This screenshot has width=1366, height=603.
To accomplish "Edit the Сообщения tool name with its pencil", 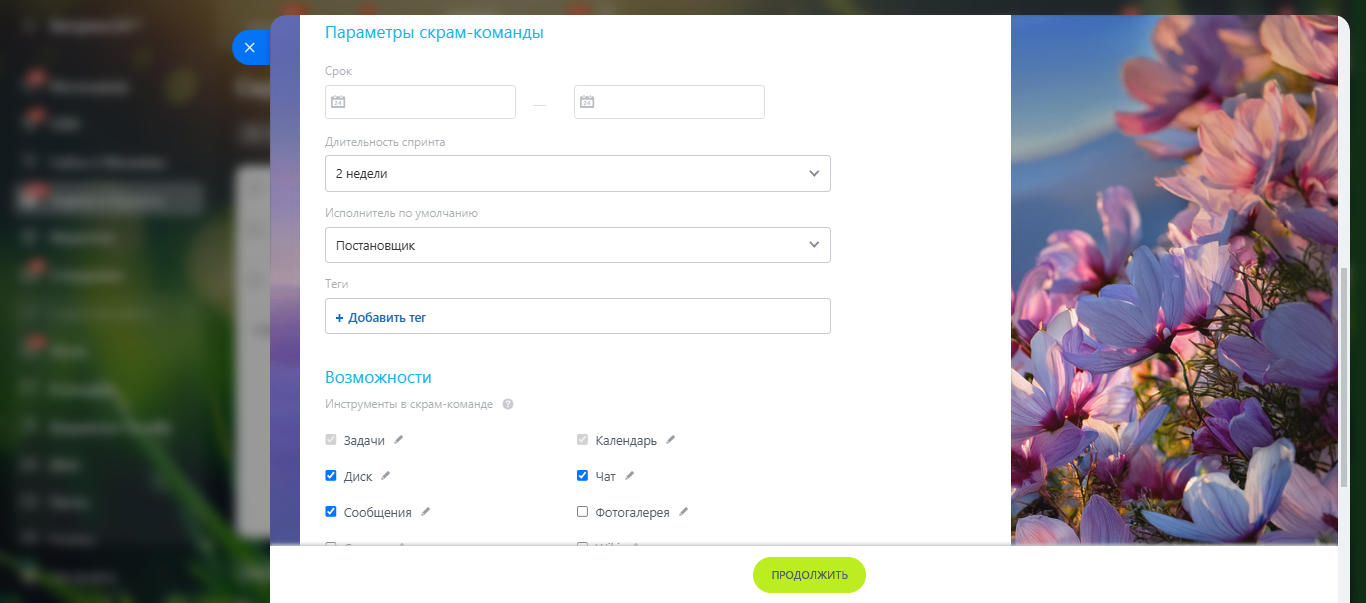I will point(425,511).
